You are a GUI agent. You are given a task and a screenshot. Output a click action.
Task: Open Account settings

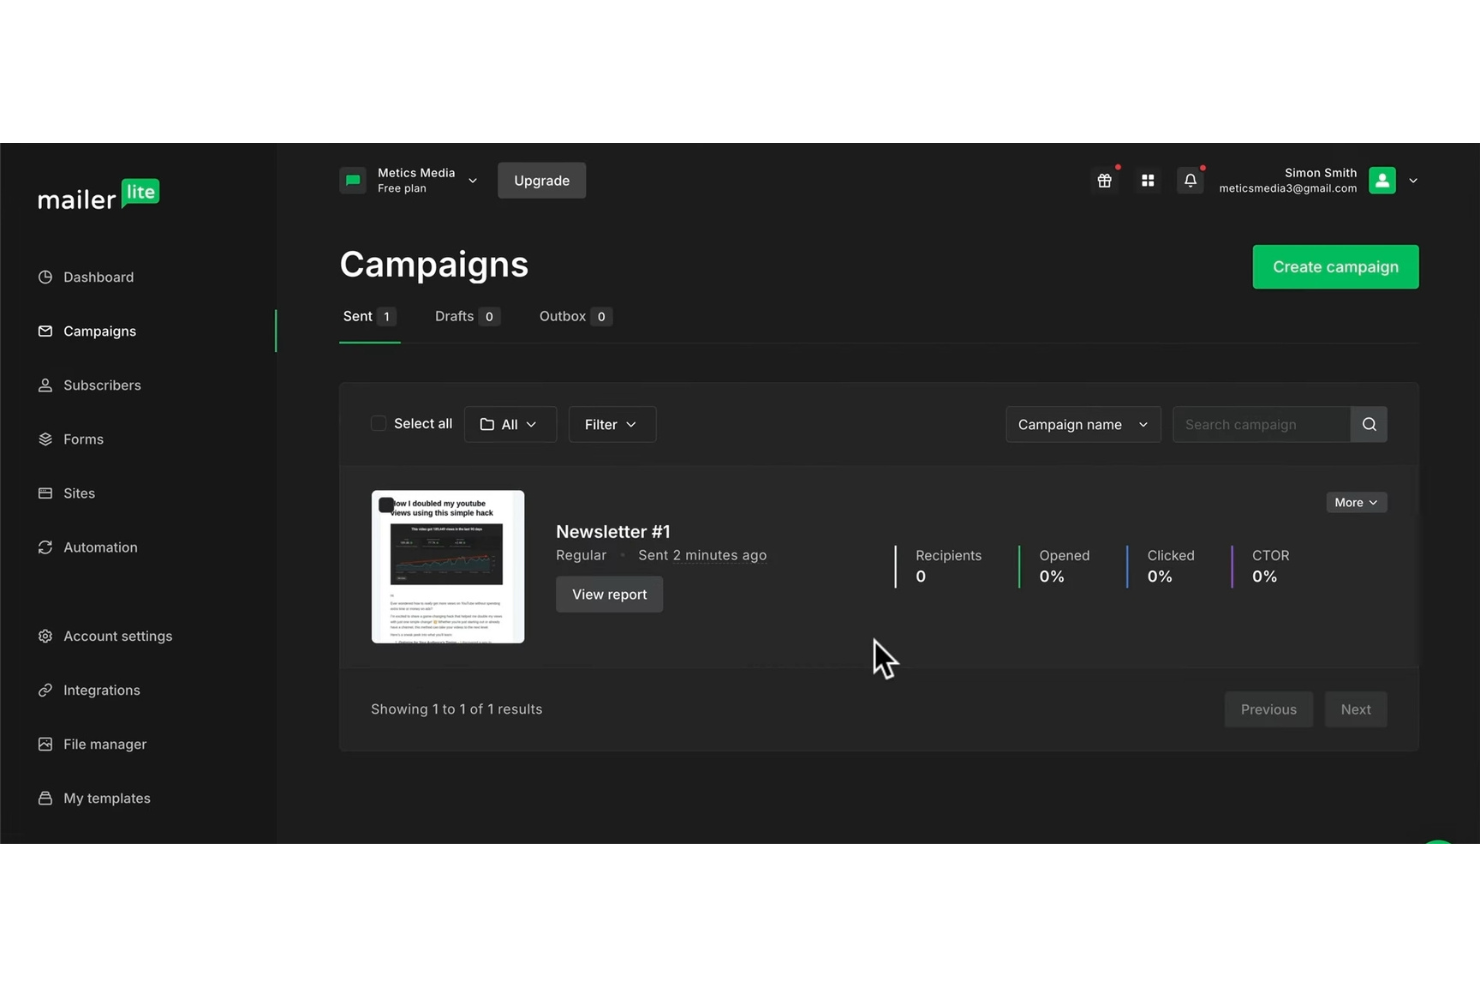coord(117,636)
